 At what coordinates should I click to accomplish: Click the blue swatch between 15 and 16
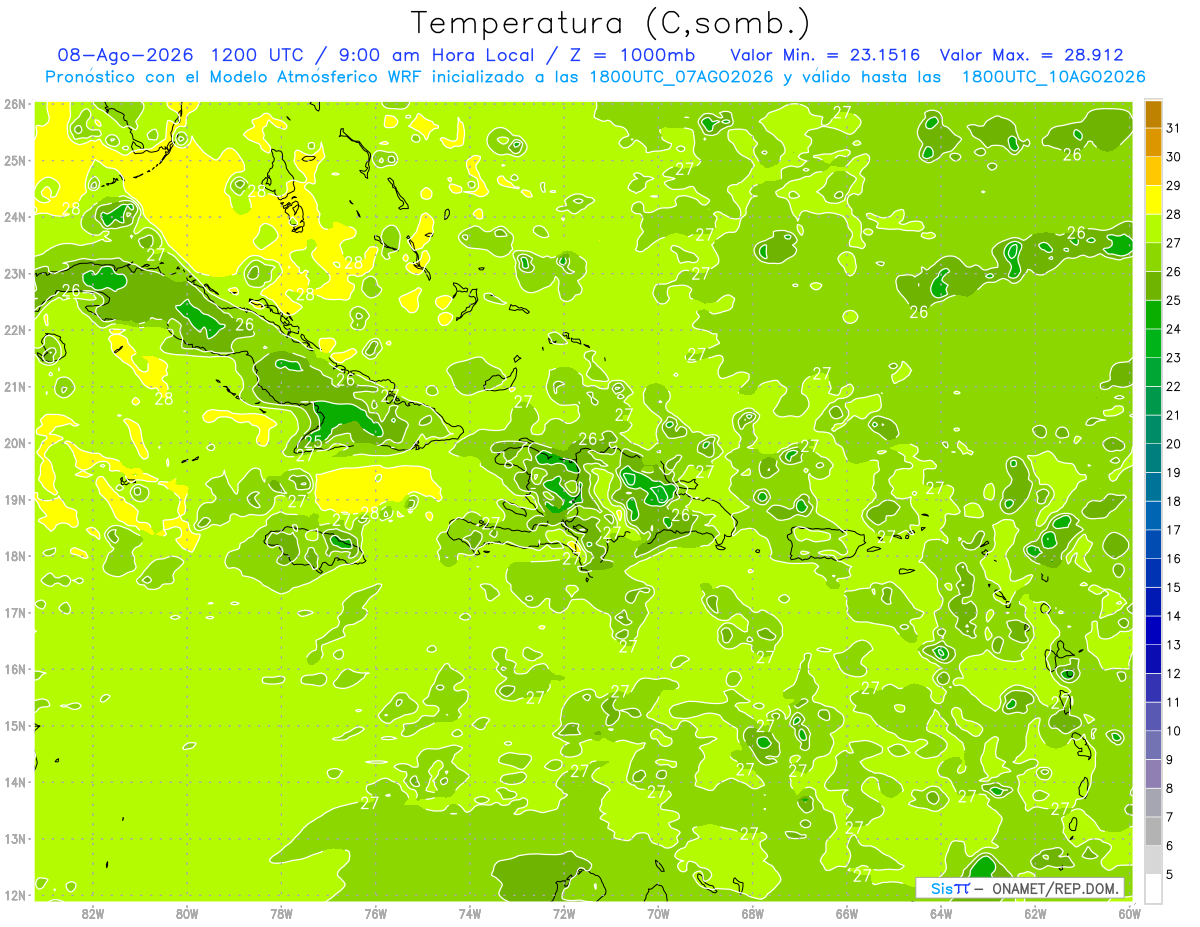(1153, 572)
